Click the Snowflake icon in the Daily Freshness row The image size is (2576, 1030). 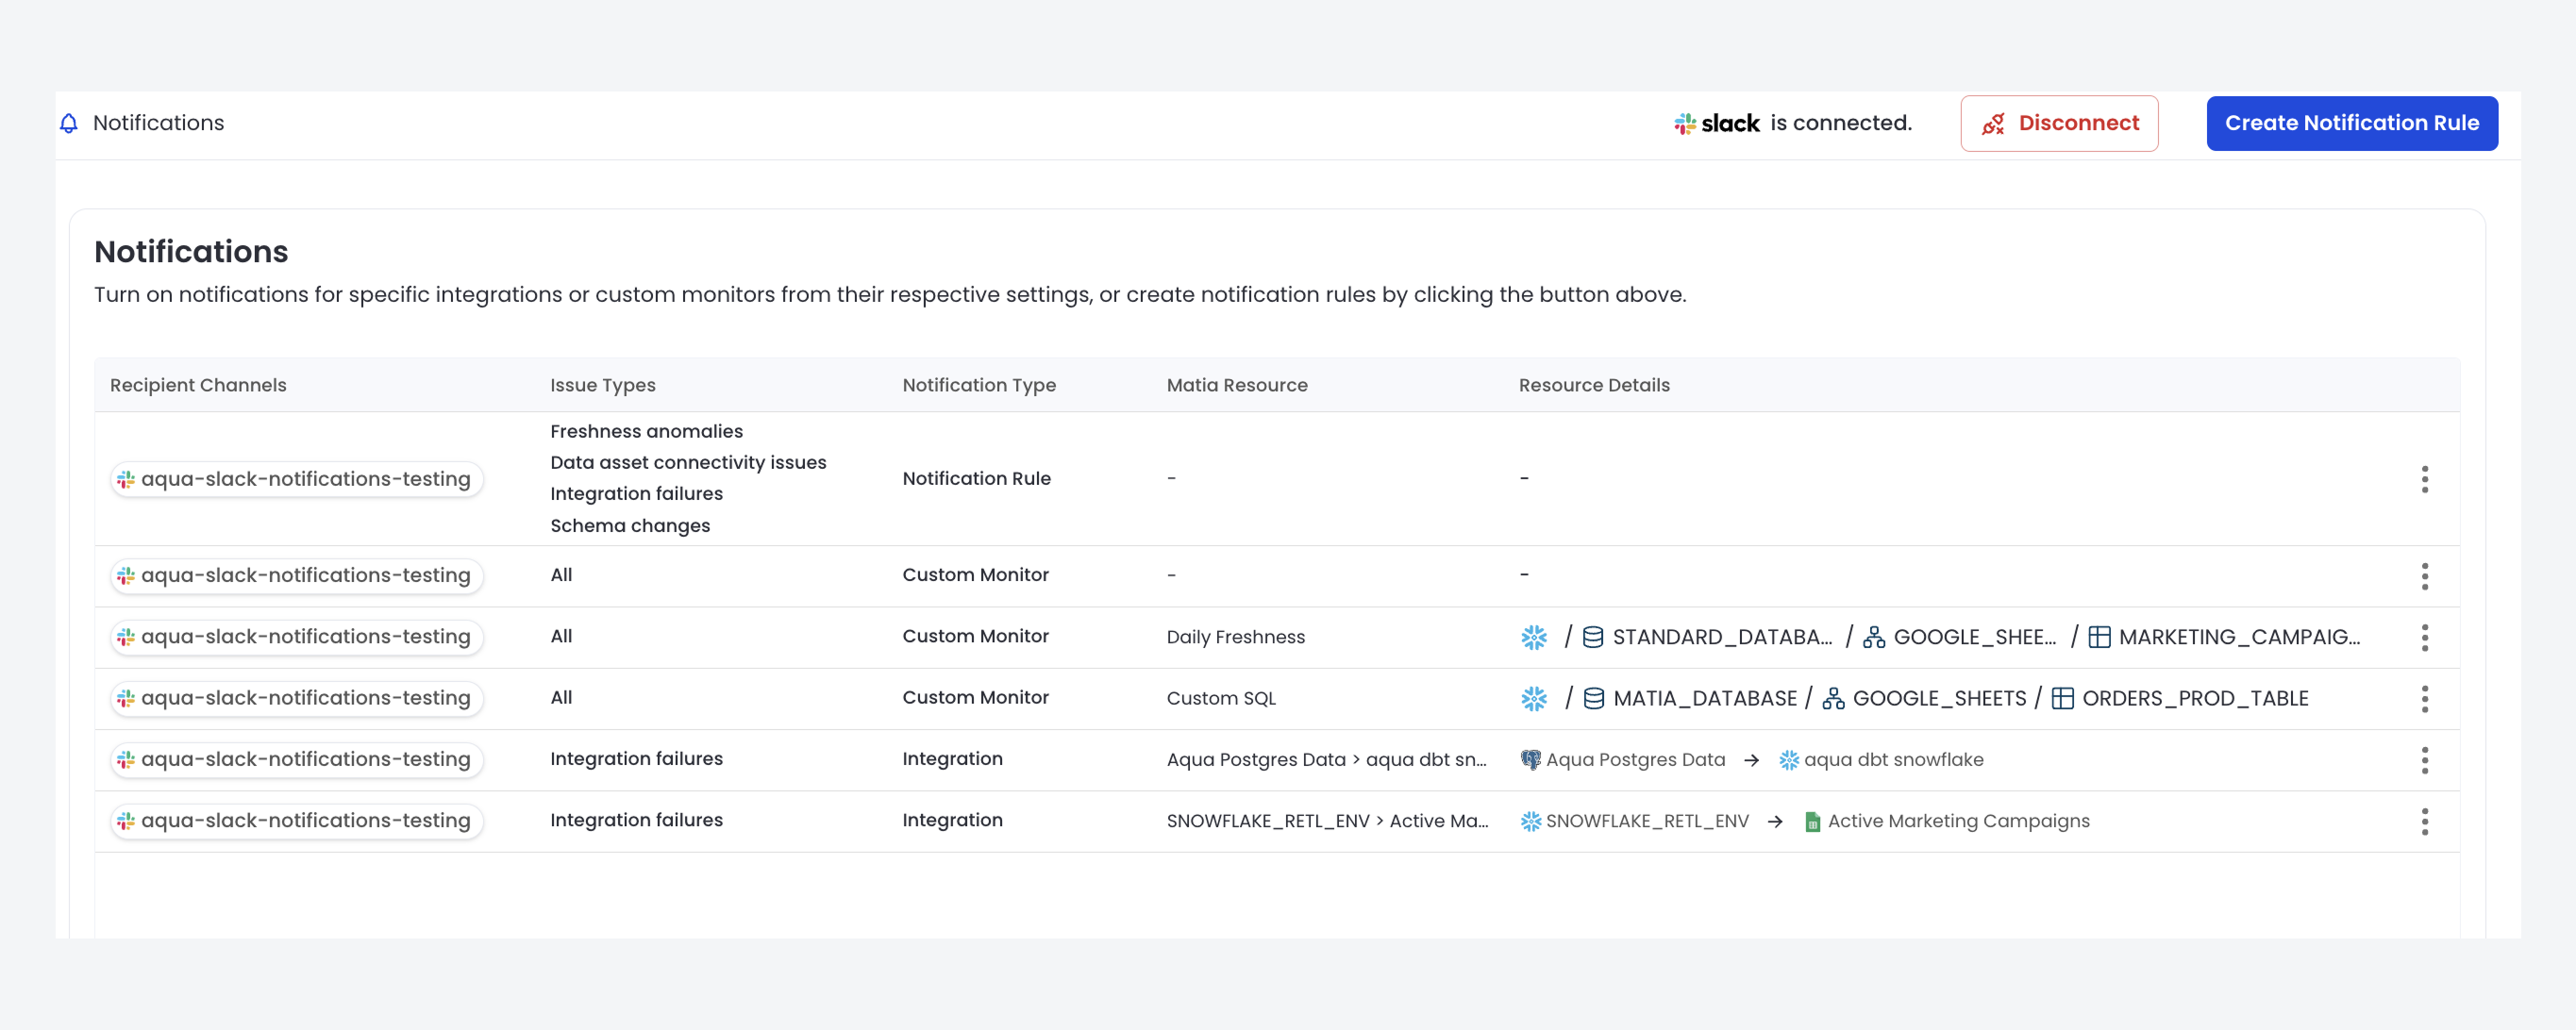(1532, 636)
